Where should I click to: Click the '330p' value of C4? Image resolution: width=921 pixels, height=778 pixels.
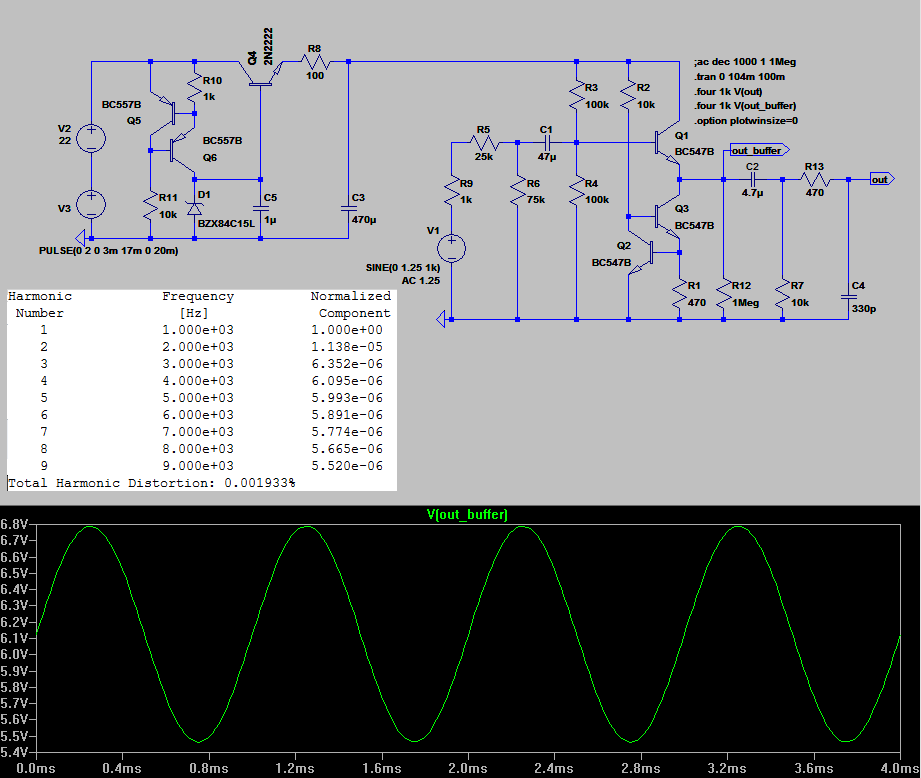click(x=863, y=308)
